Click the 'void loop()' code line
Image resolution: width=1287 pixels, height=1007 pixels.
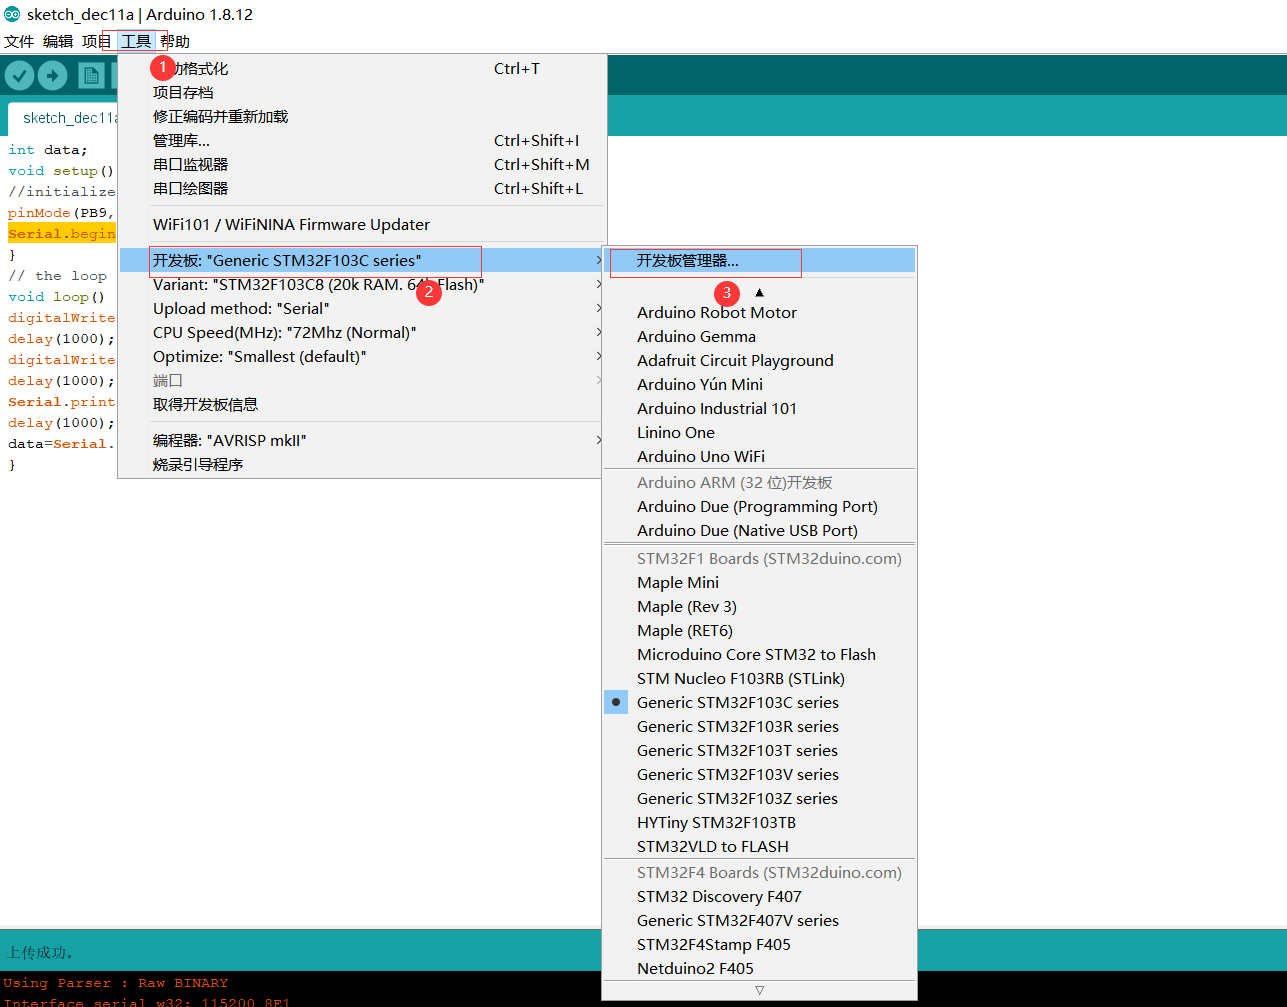tap(57, 297)
